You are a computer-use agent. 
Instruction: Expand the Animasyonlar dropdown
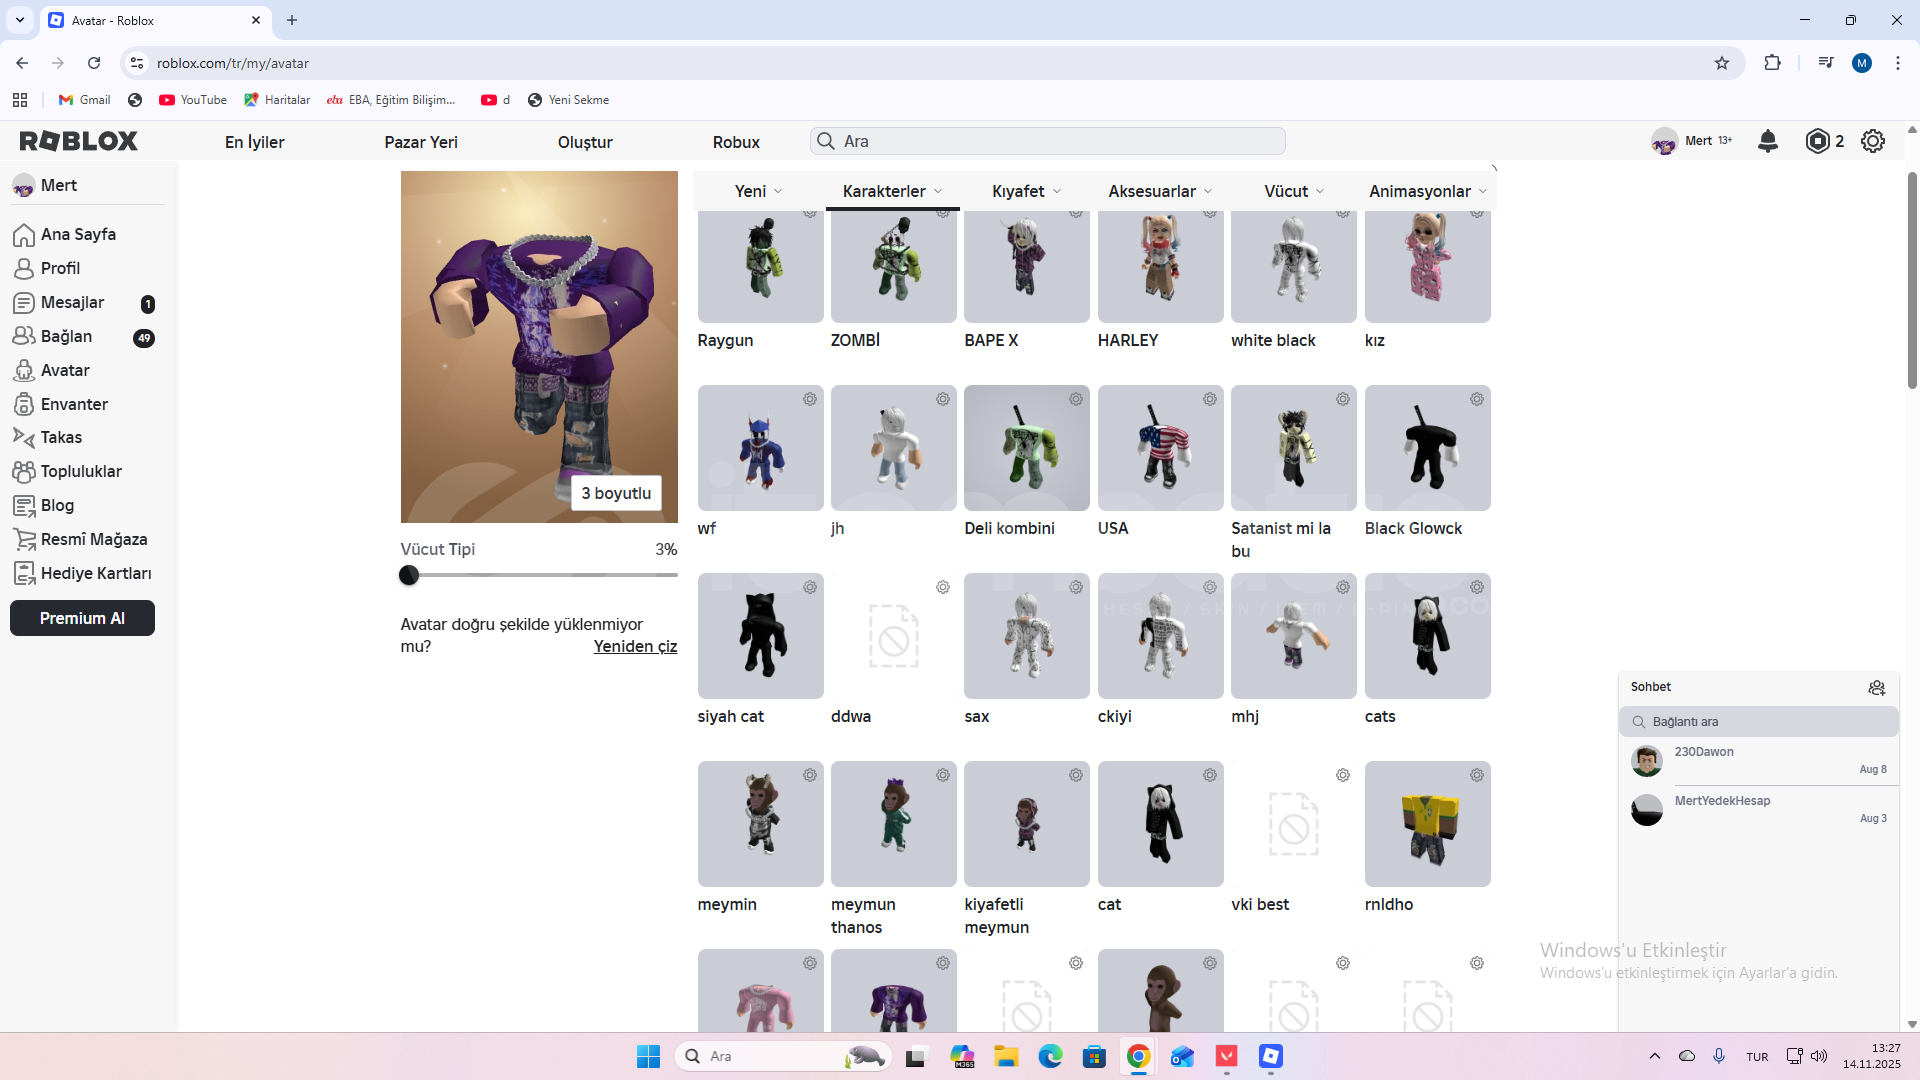1427,191
